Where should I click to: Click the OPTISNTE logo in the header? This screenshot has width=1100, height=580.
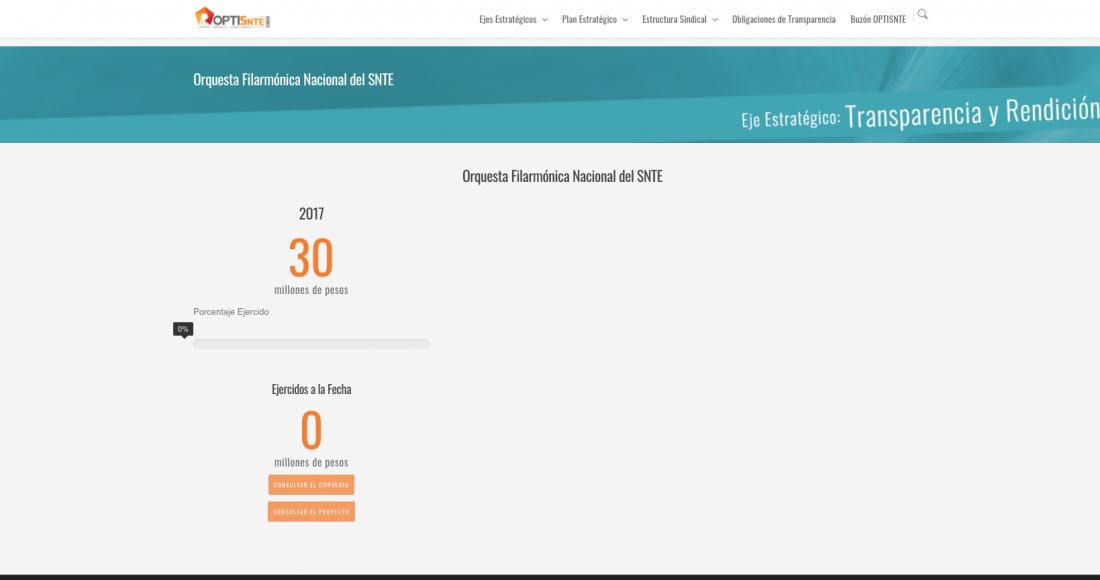pos(233,18)
